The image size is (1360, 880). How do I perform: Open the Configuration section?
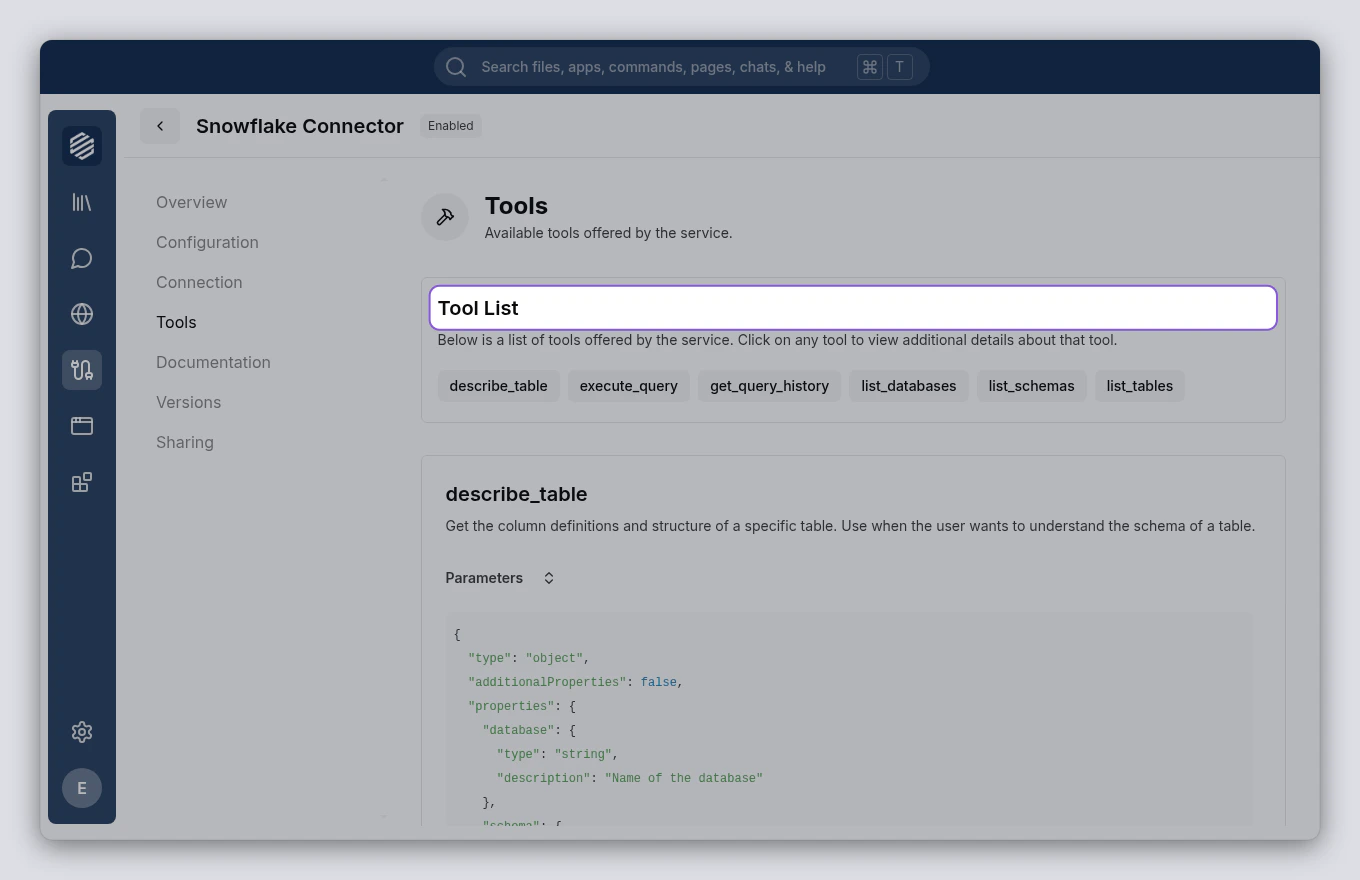(x=207, y=242)
